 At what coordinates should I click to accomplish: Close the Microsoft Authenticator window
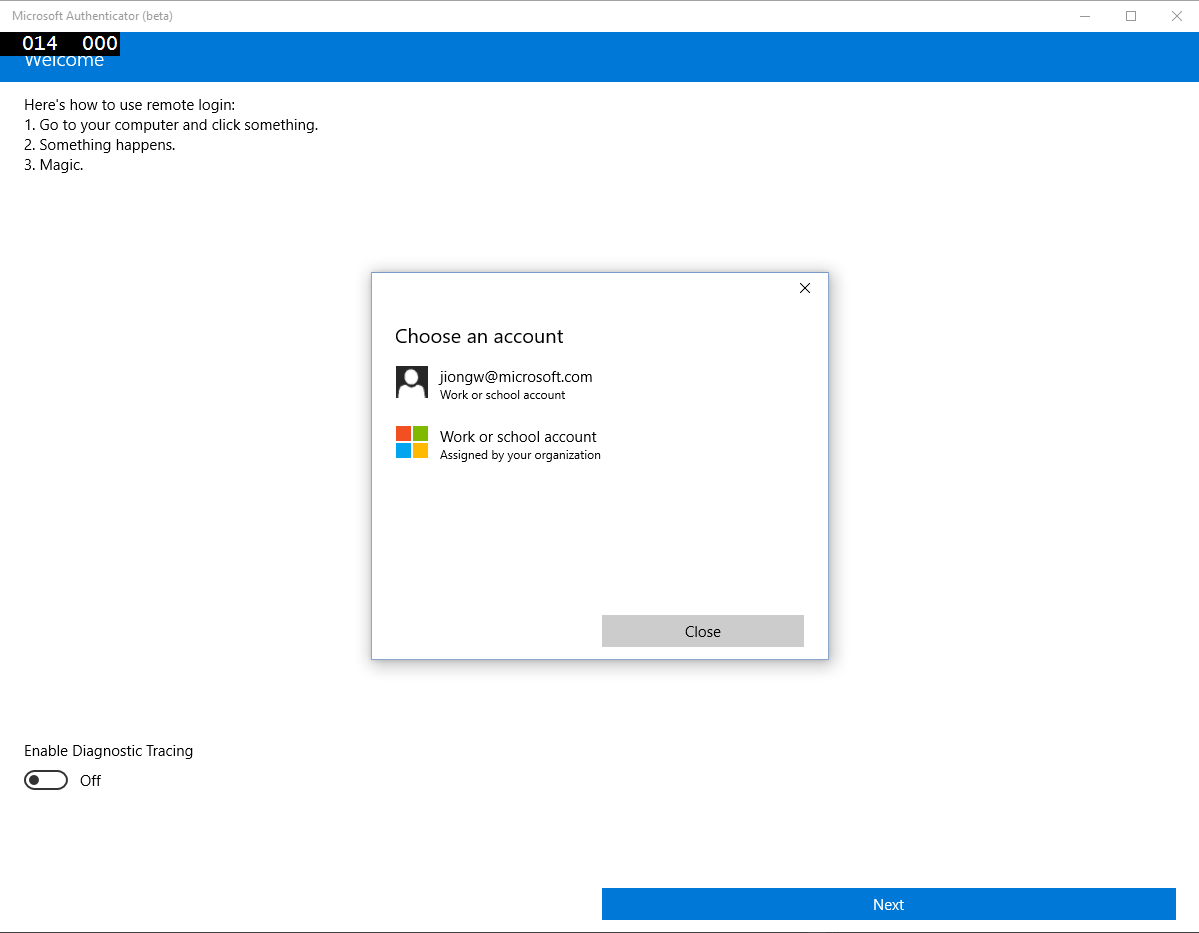[x=1176, y=16]
